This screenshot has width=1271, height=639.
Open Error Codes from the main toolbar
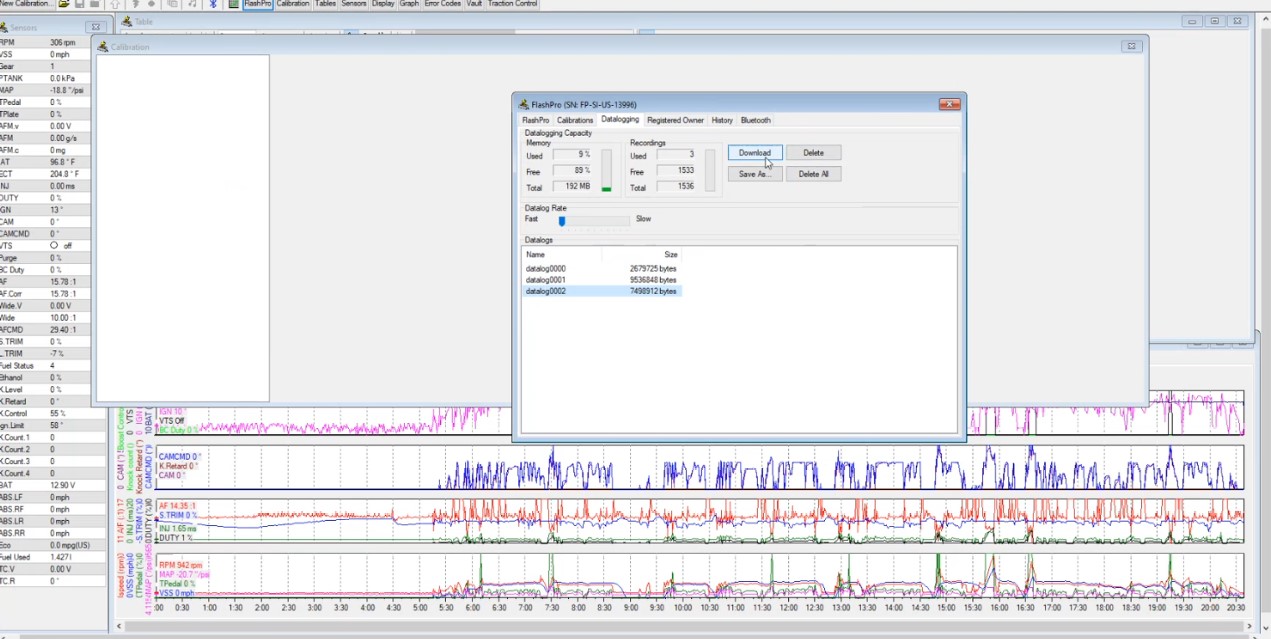443,4
